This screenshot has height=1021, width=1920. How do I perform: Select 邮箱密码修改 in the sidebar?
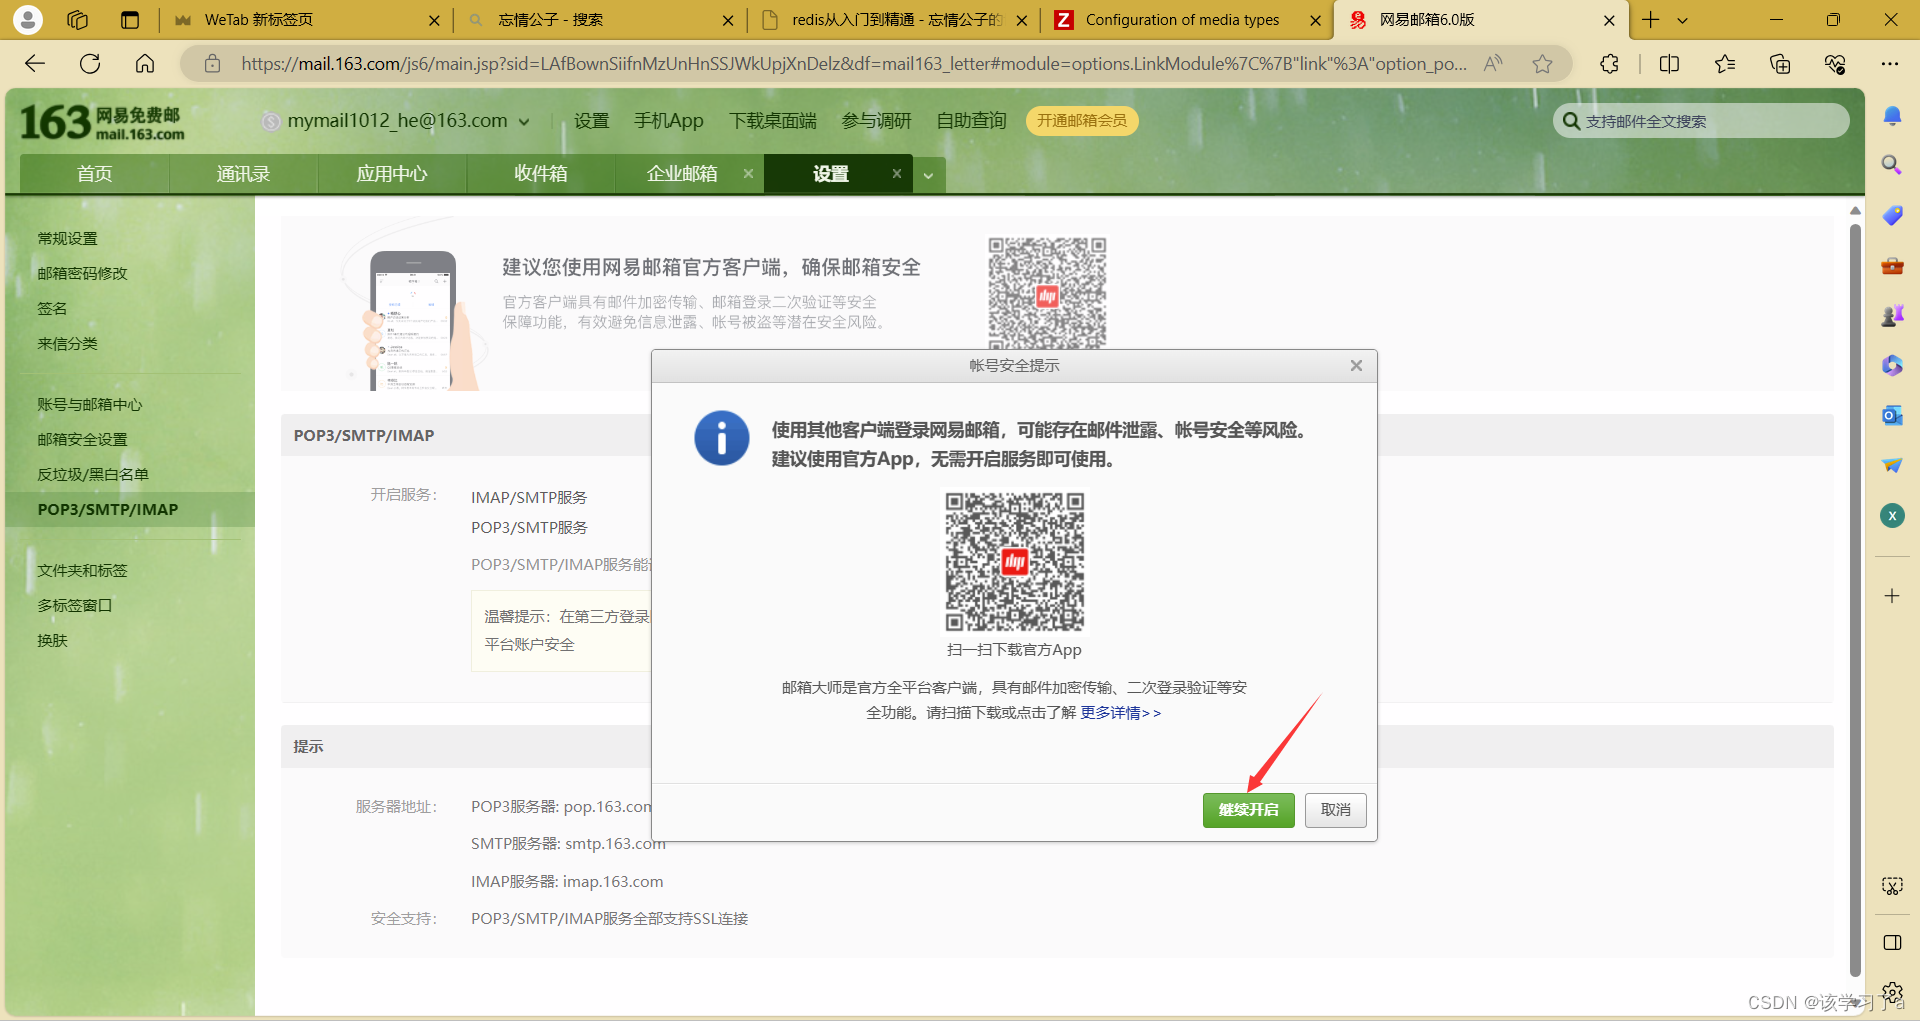[x=82, y=273]
